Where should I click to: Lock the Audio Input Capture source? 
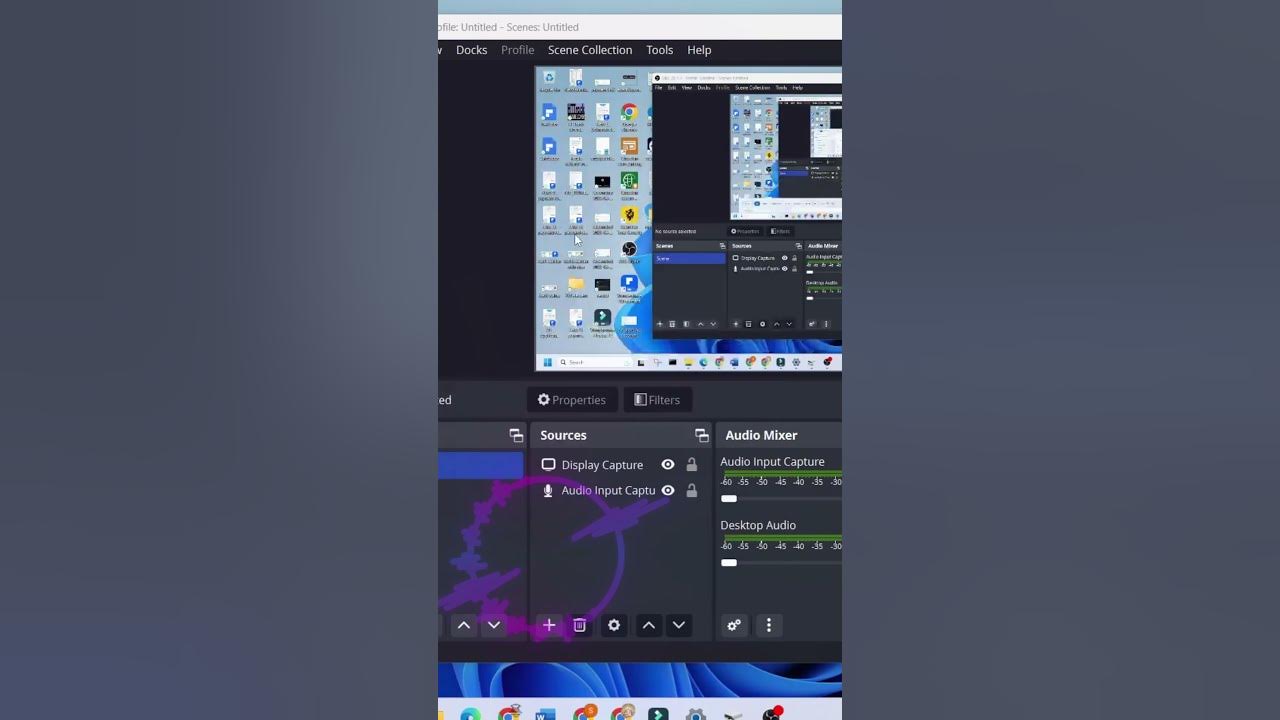point(691,491)
